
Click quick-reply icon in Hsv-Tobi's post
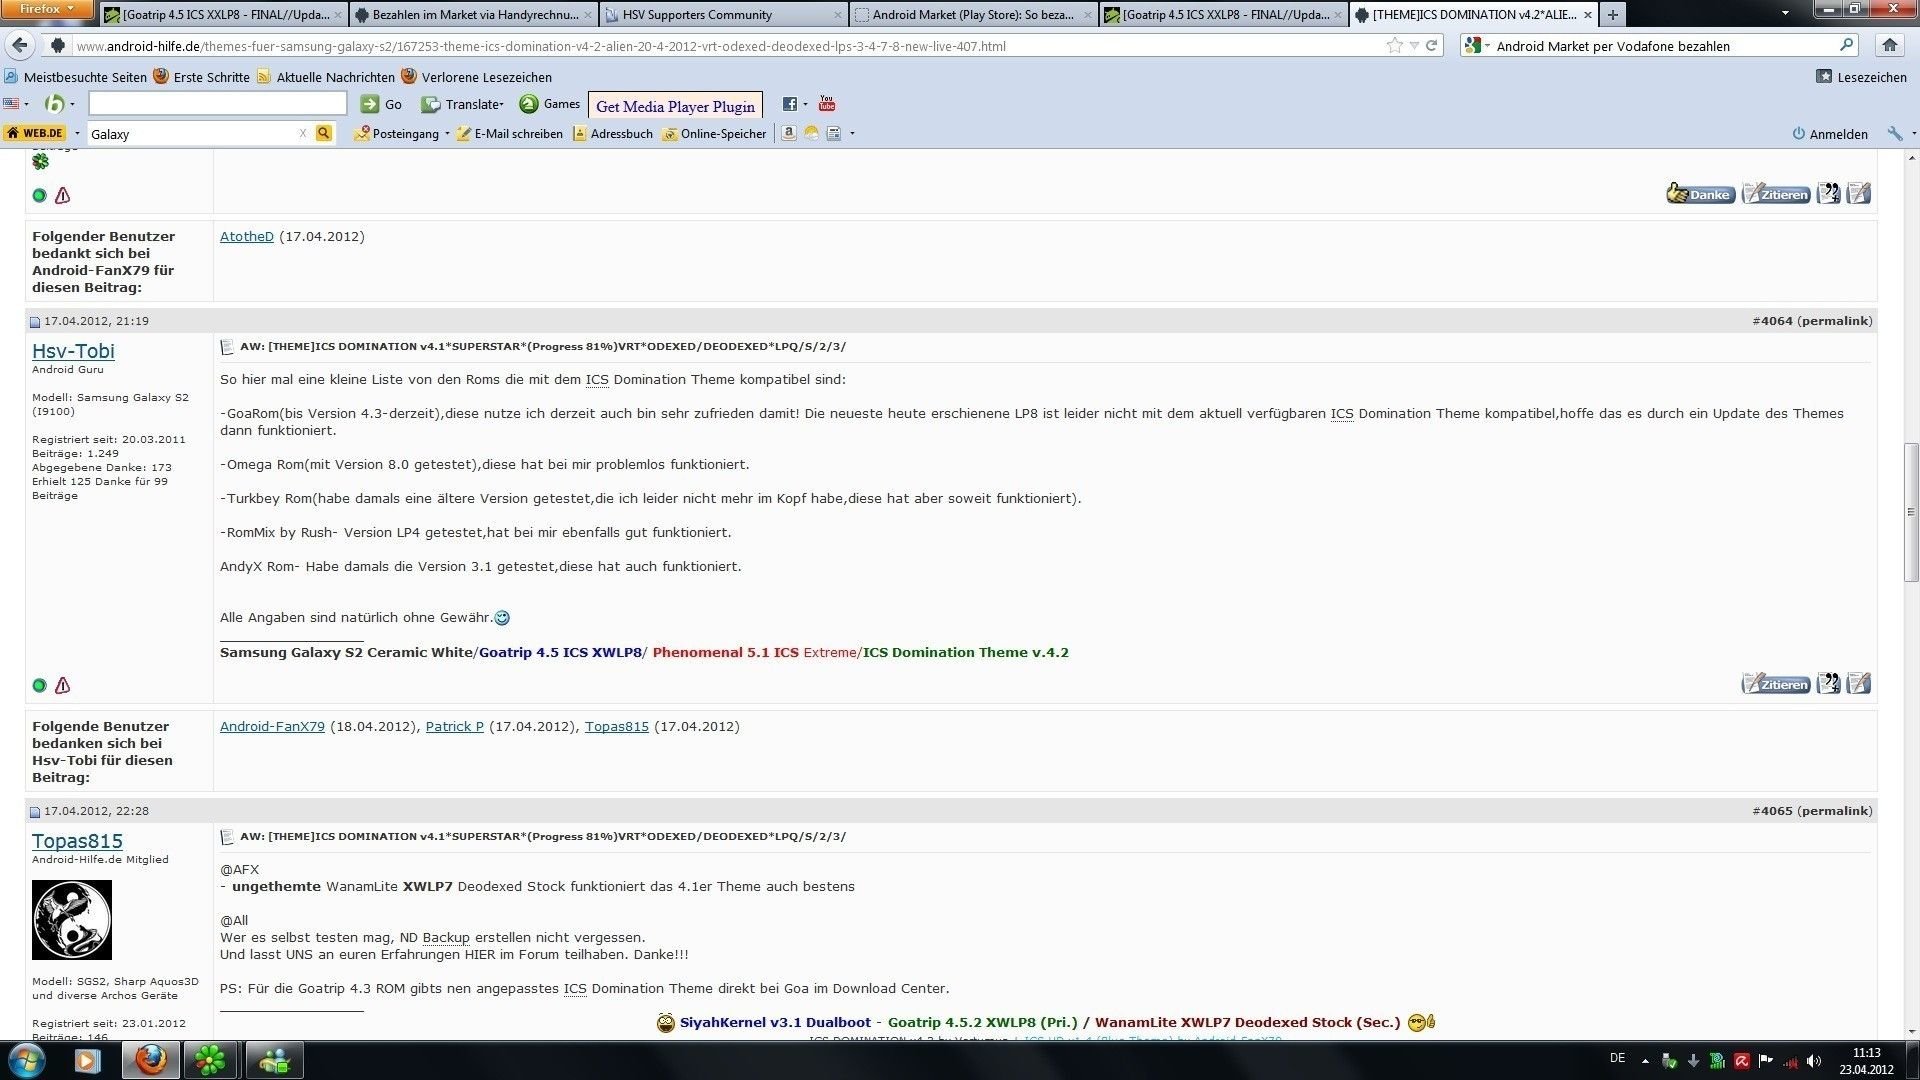point(1859,684)
